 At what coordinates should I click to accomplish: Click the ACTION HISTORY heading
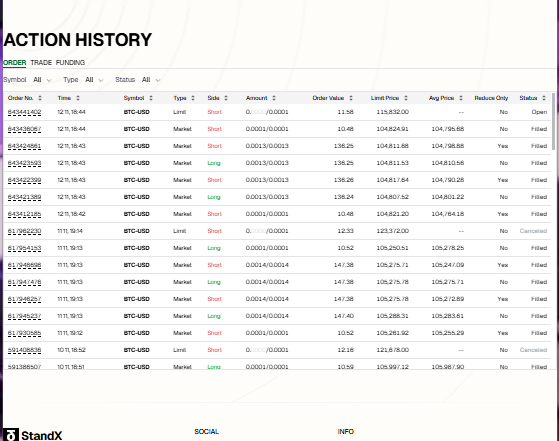coord(78,40)
